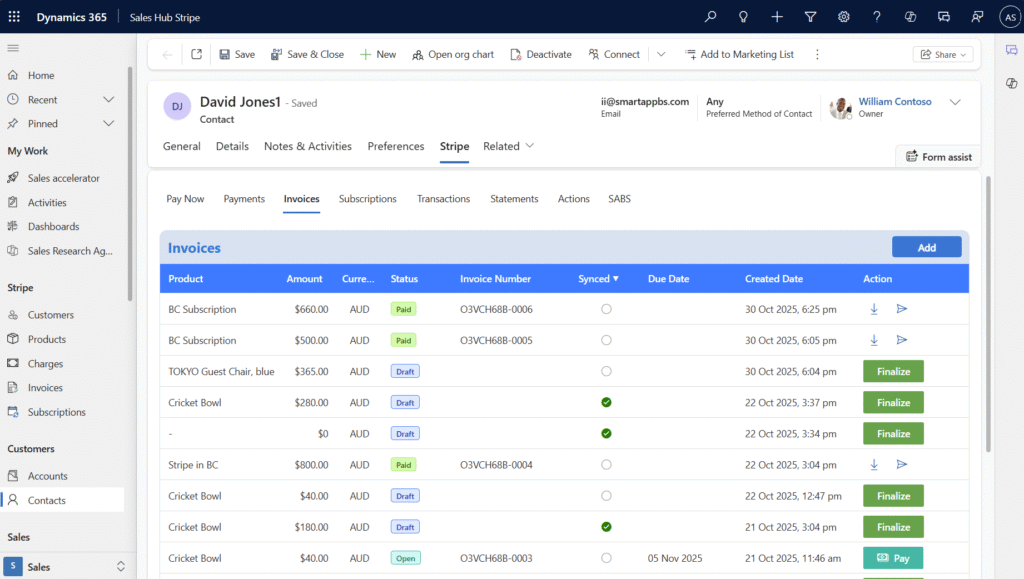Screen dimensions: 1024x579
Task: Open the Share dropdown button
Action: (942, 55)
